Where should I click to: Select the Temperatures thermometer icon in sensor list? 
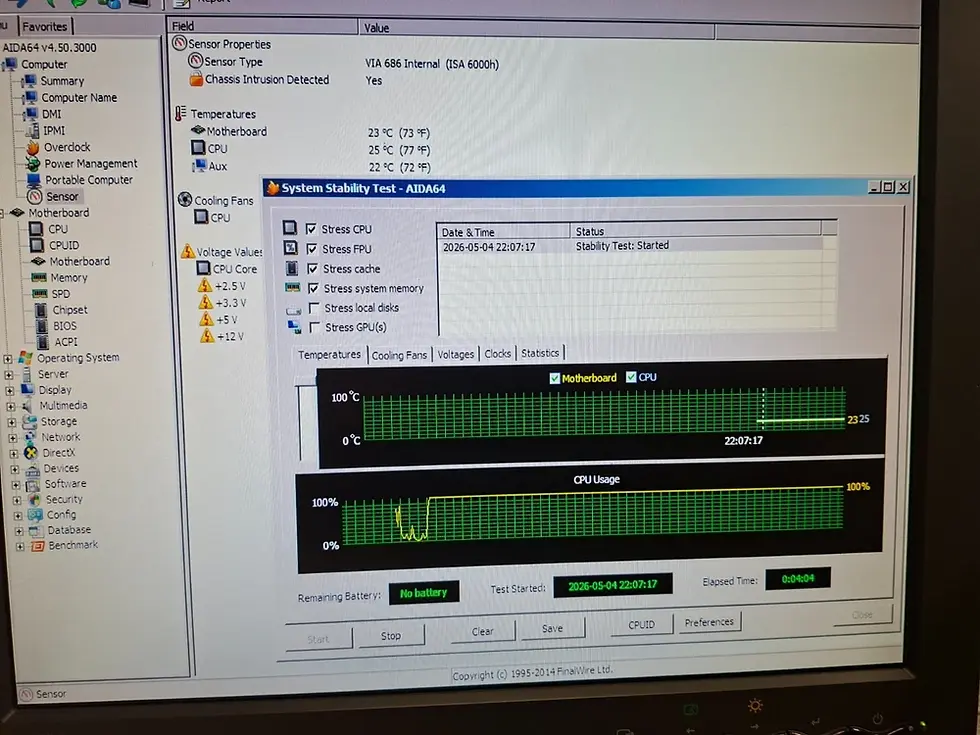(181, 113)
